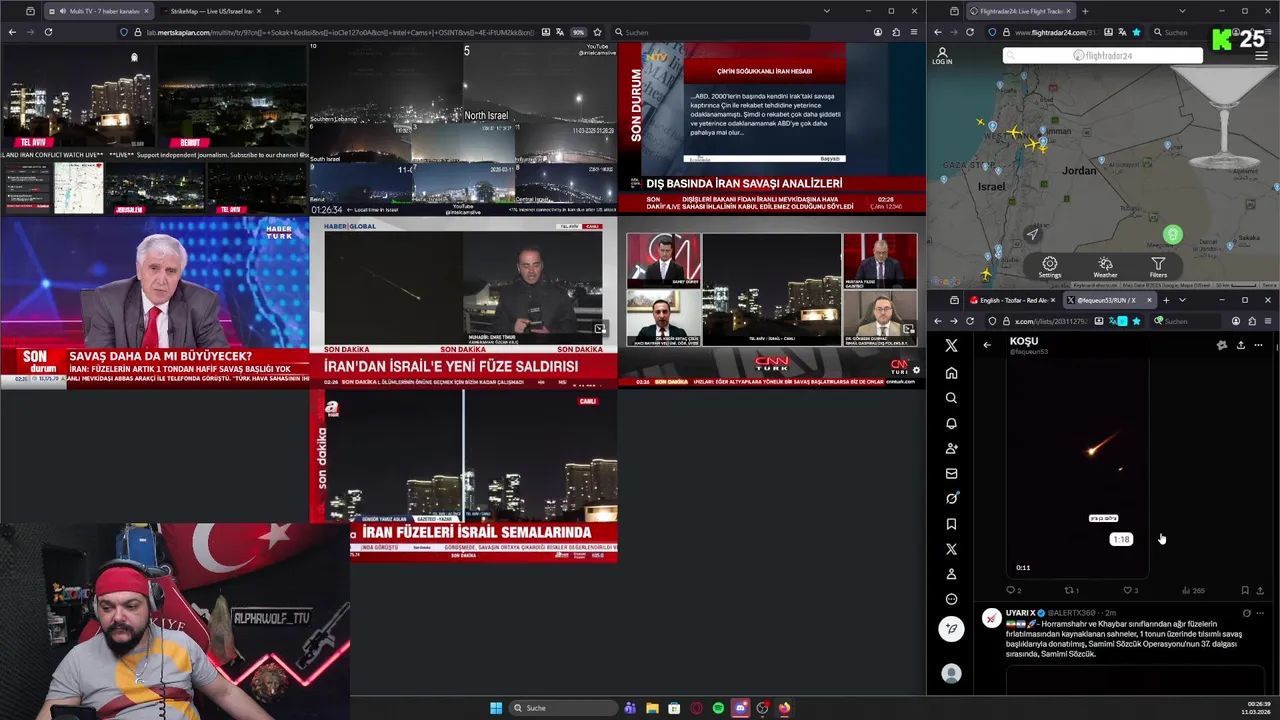Open File Explorer from the taskbar
The width and height of the screenshot is (1280, 720).
(x=652, y=708)
